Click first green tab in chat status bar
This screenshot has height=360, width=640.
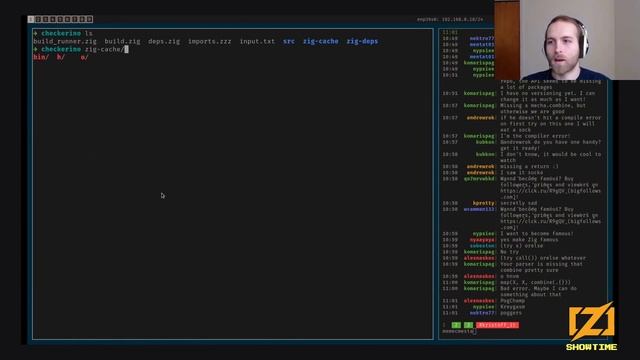[456, 325]
